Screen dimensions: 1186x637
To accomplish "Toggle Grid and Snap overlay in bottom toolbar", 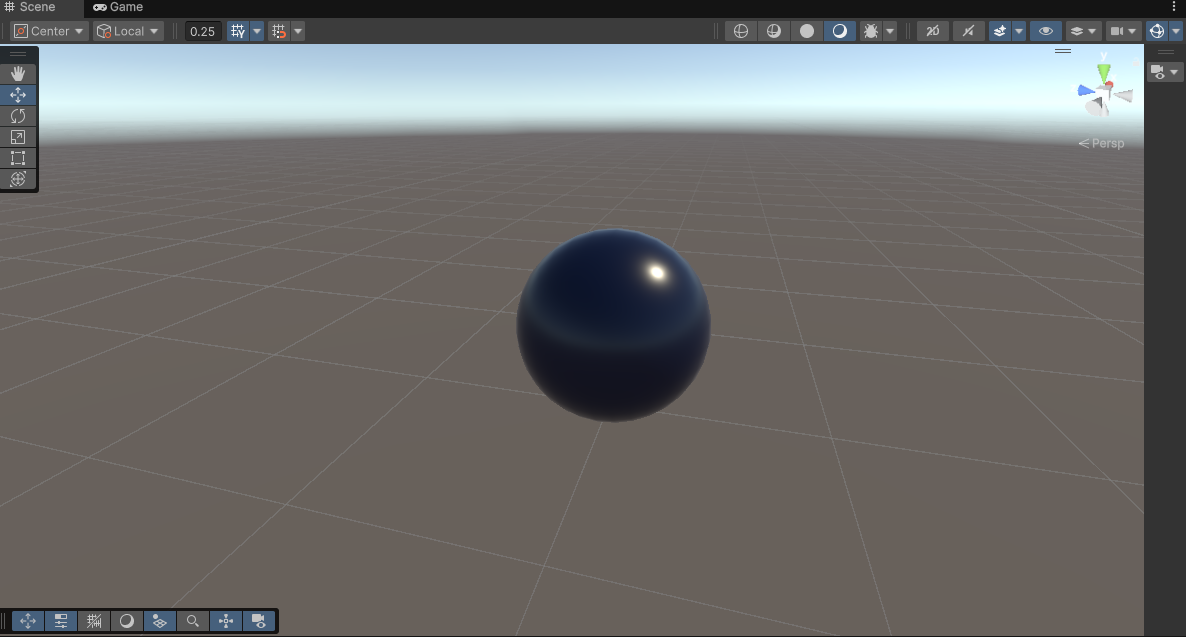I will [94, 621].
